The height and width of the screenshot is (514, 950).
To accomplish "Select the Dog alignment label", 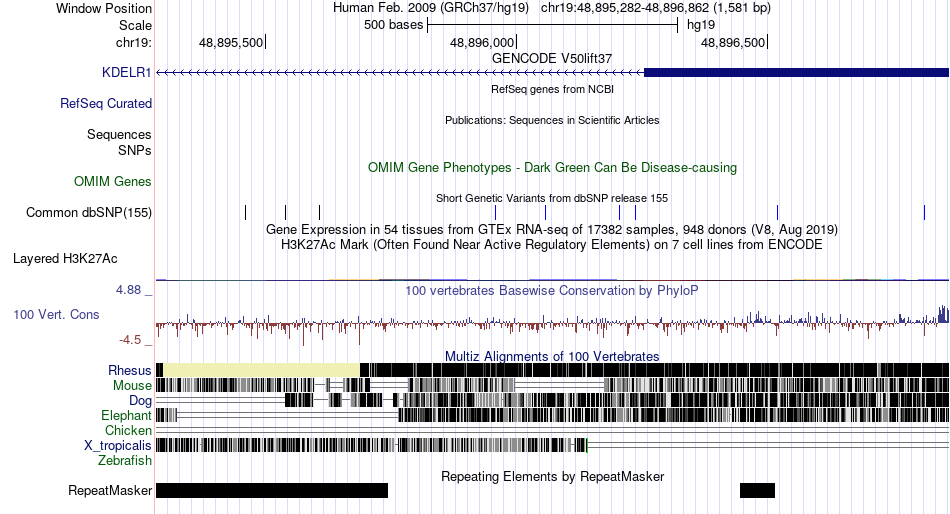I will pyautogui.click(x=140, y=401).
